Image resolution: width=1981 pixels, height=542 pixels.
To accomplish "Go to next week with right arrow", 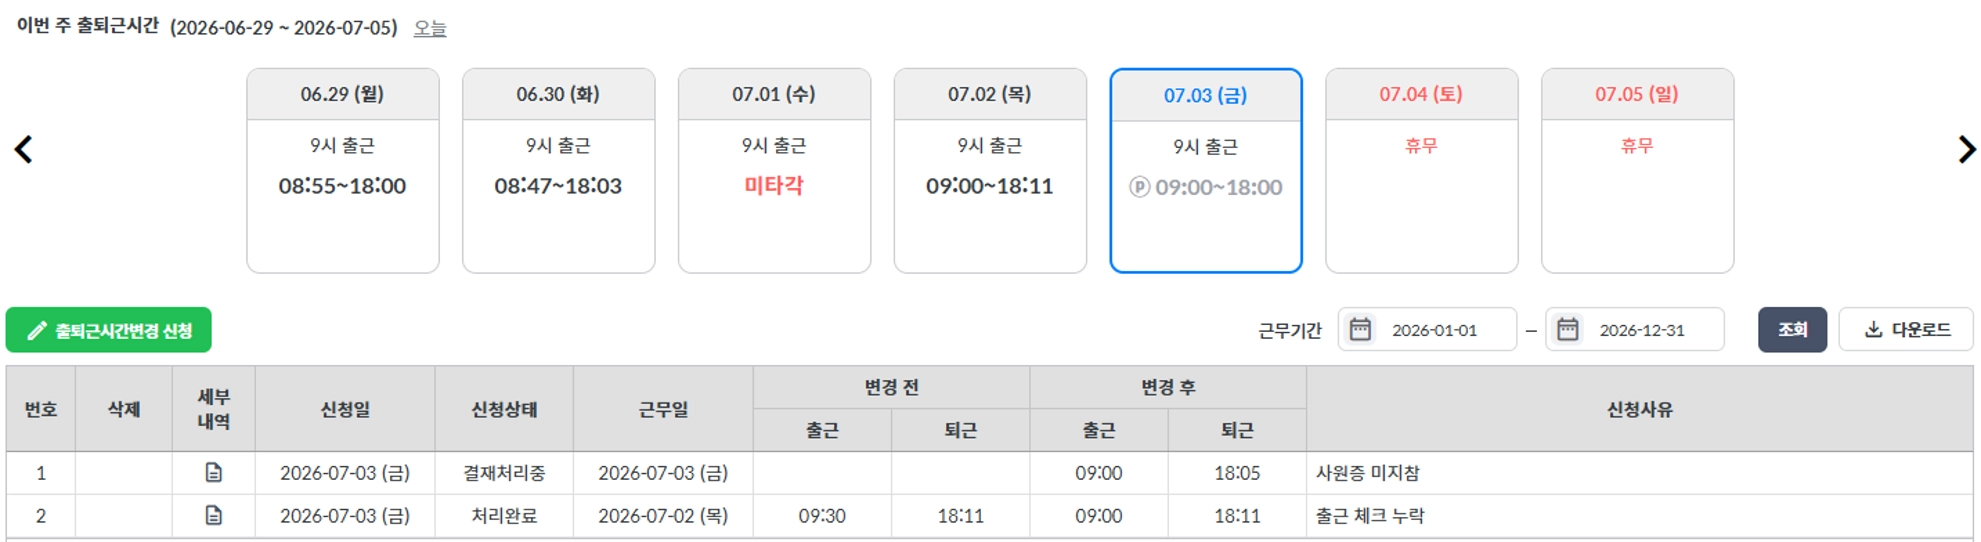I will tap(1966, 150).
